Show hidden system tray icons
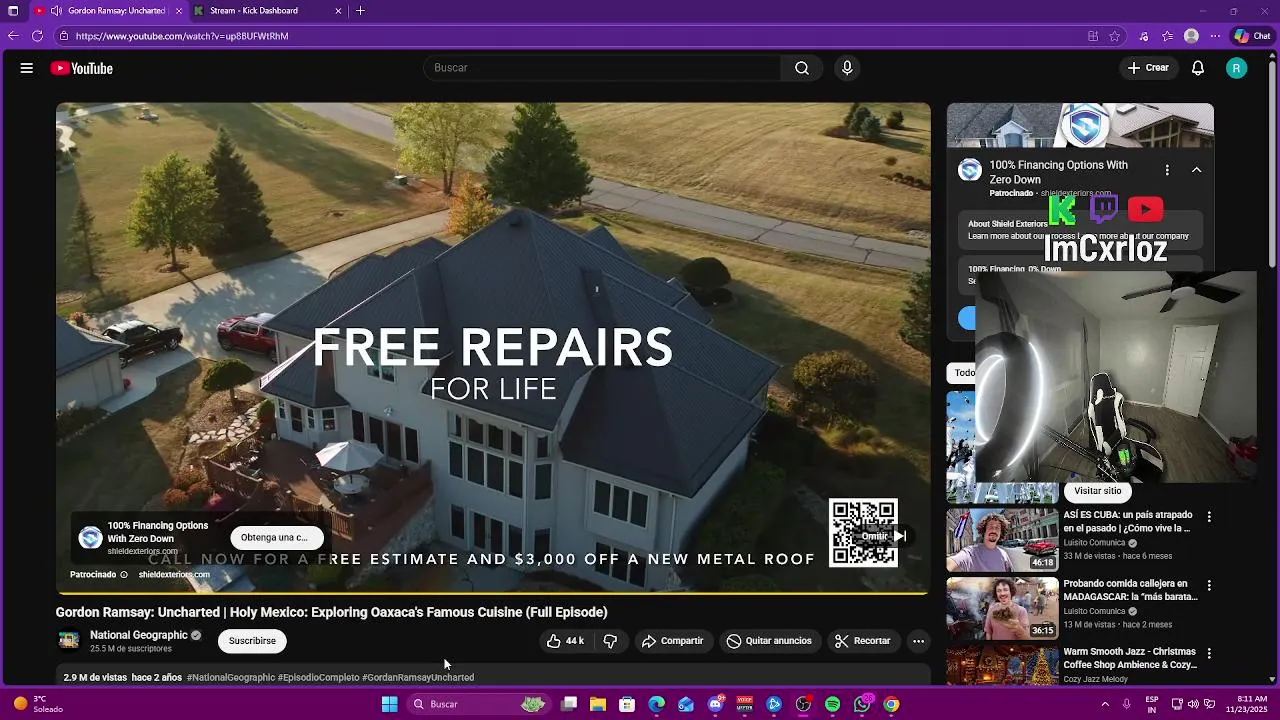The height and width of the screenshot is (720, 1280). coord(1105,704)
